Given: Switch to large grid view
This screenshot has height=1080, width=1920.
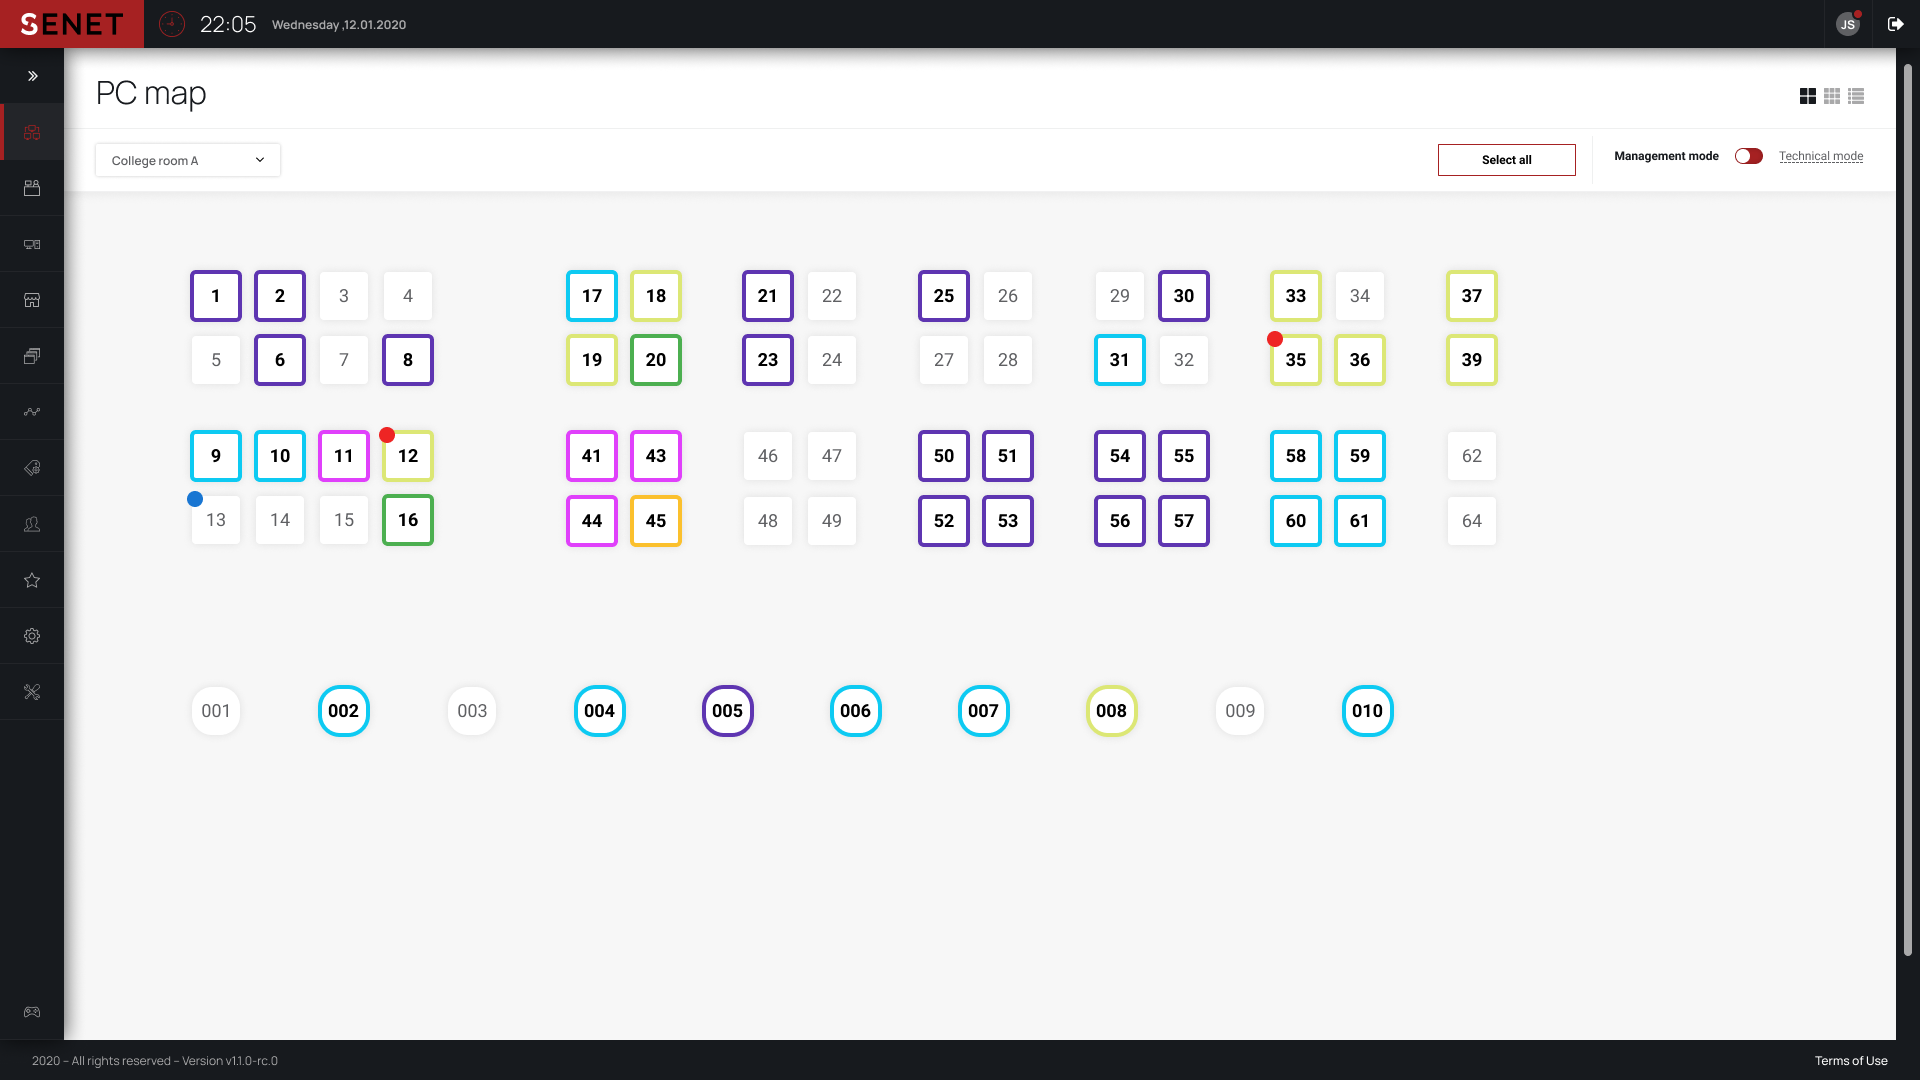Looking at the screenshot, I should pyautogui.click(x=1807, y=96).
